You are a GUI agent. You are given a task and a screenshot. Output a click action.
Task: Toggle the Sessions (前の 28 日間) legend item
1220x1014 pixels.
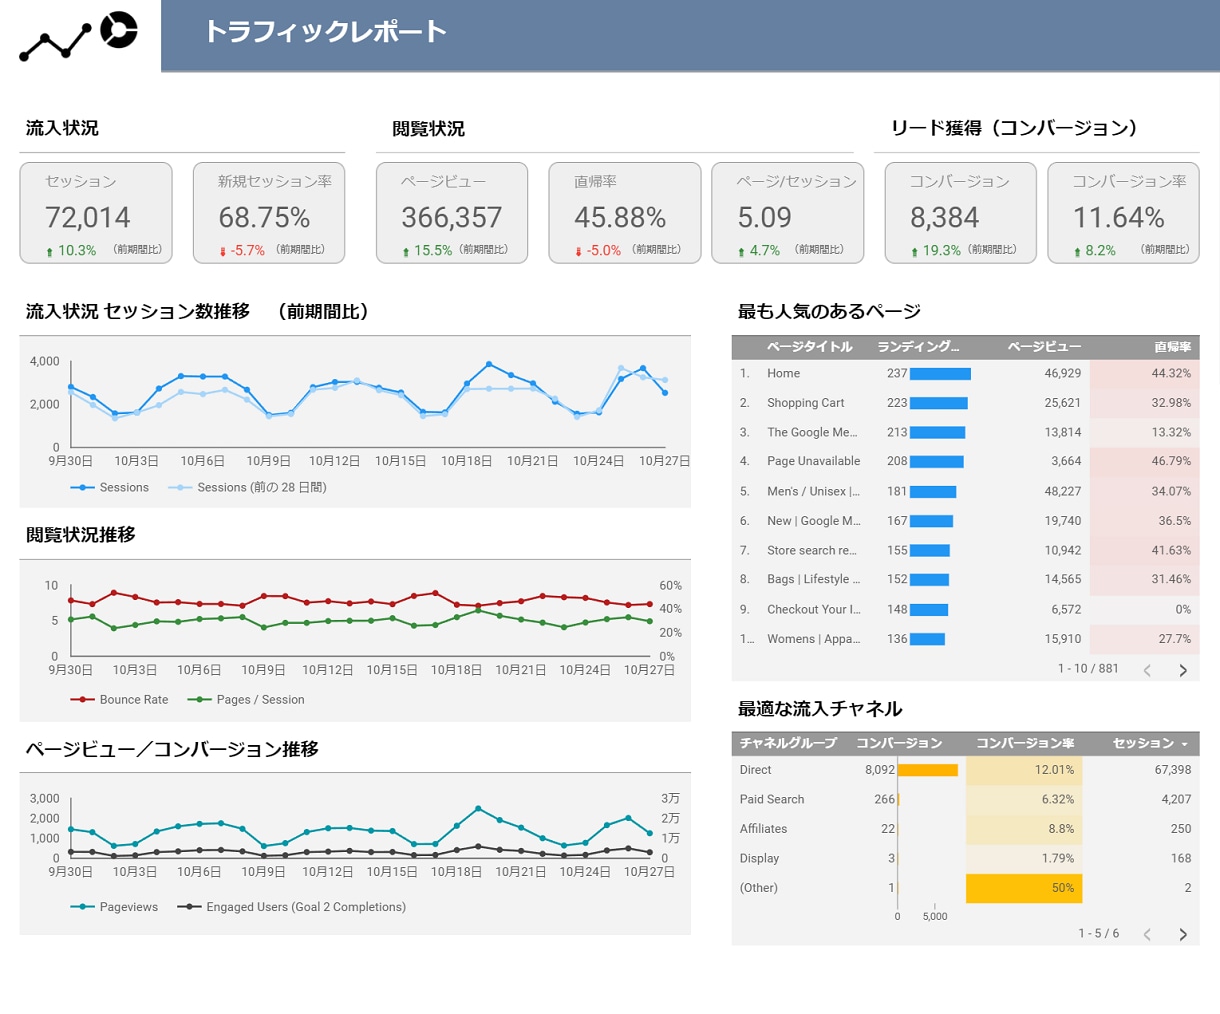coord(247,487)
